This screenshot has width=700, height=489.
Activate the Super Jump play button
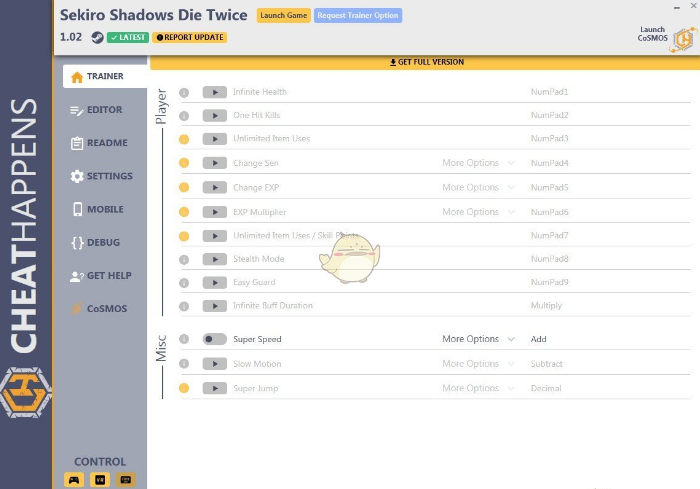tap(215, 388)
